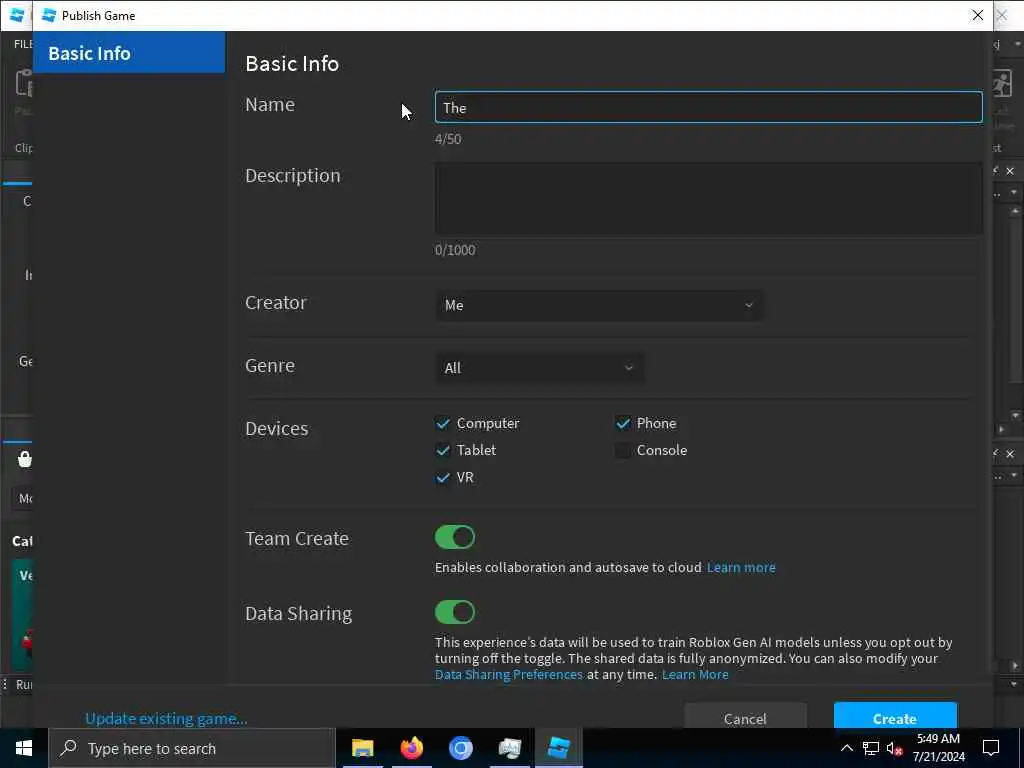
Task: Open the Creator dropdown set to Me
Action: pos(599,305)
